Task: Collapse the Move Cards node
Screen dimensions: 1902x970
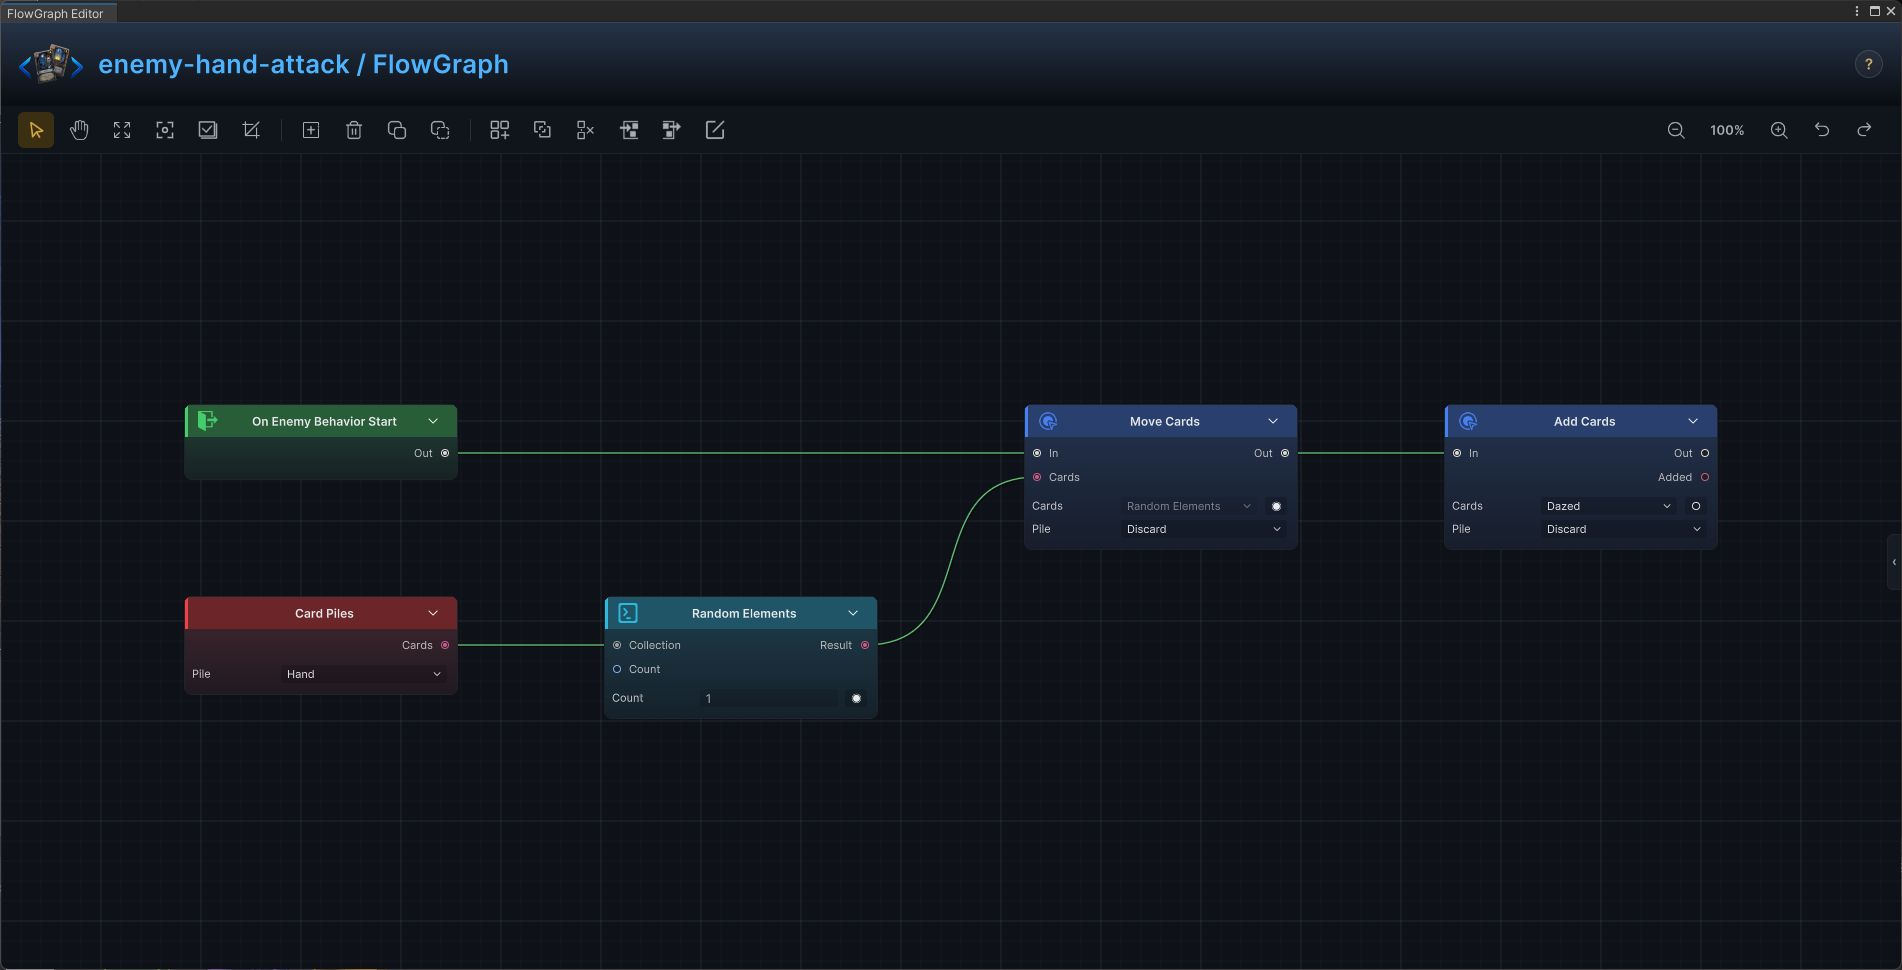Action: pyautogui.click(x=1273, y=421)
